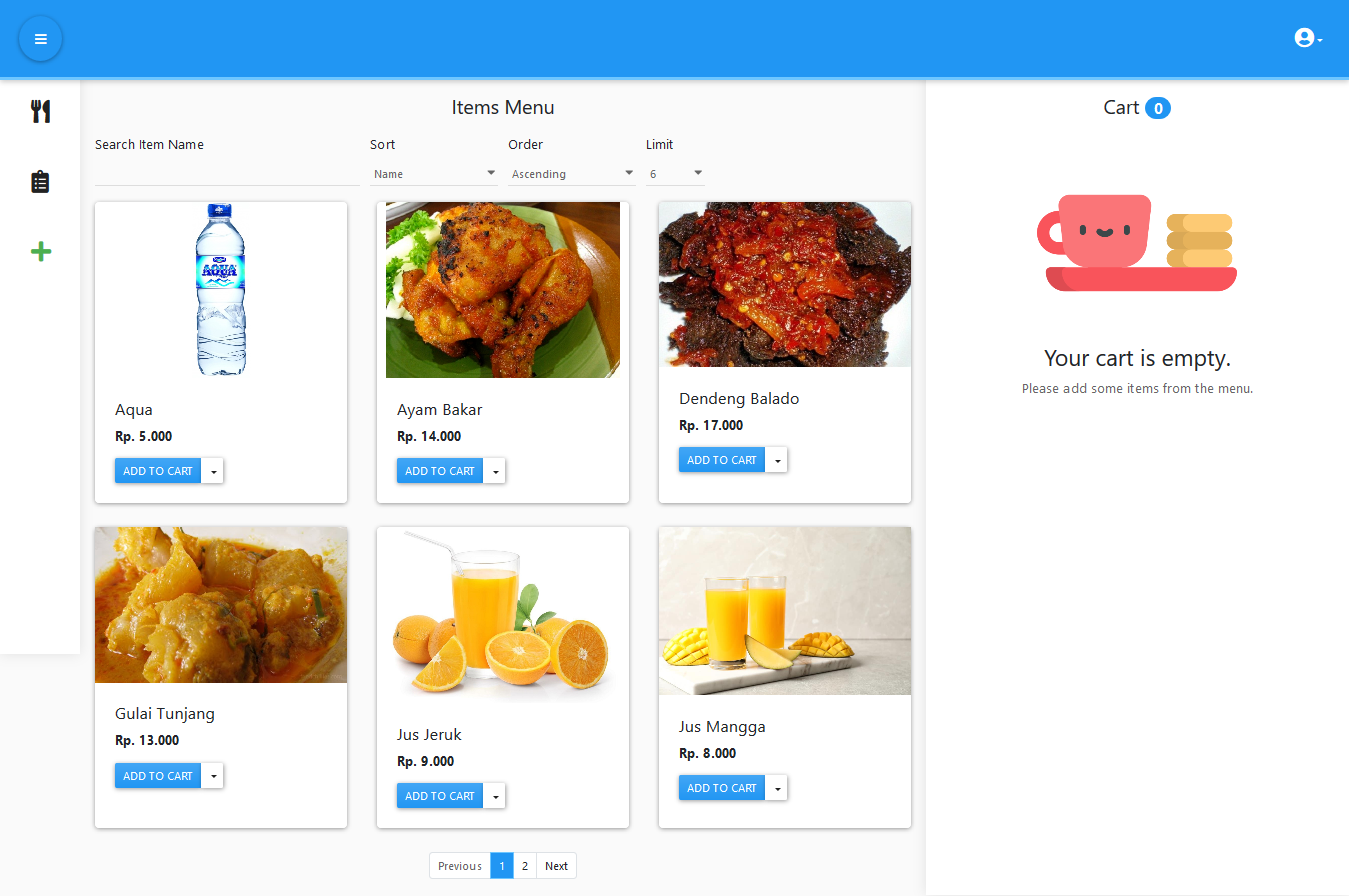1349x896 pixels.
Task: Click the Next pagination link
Action: (556, 866)
